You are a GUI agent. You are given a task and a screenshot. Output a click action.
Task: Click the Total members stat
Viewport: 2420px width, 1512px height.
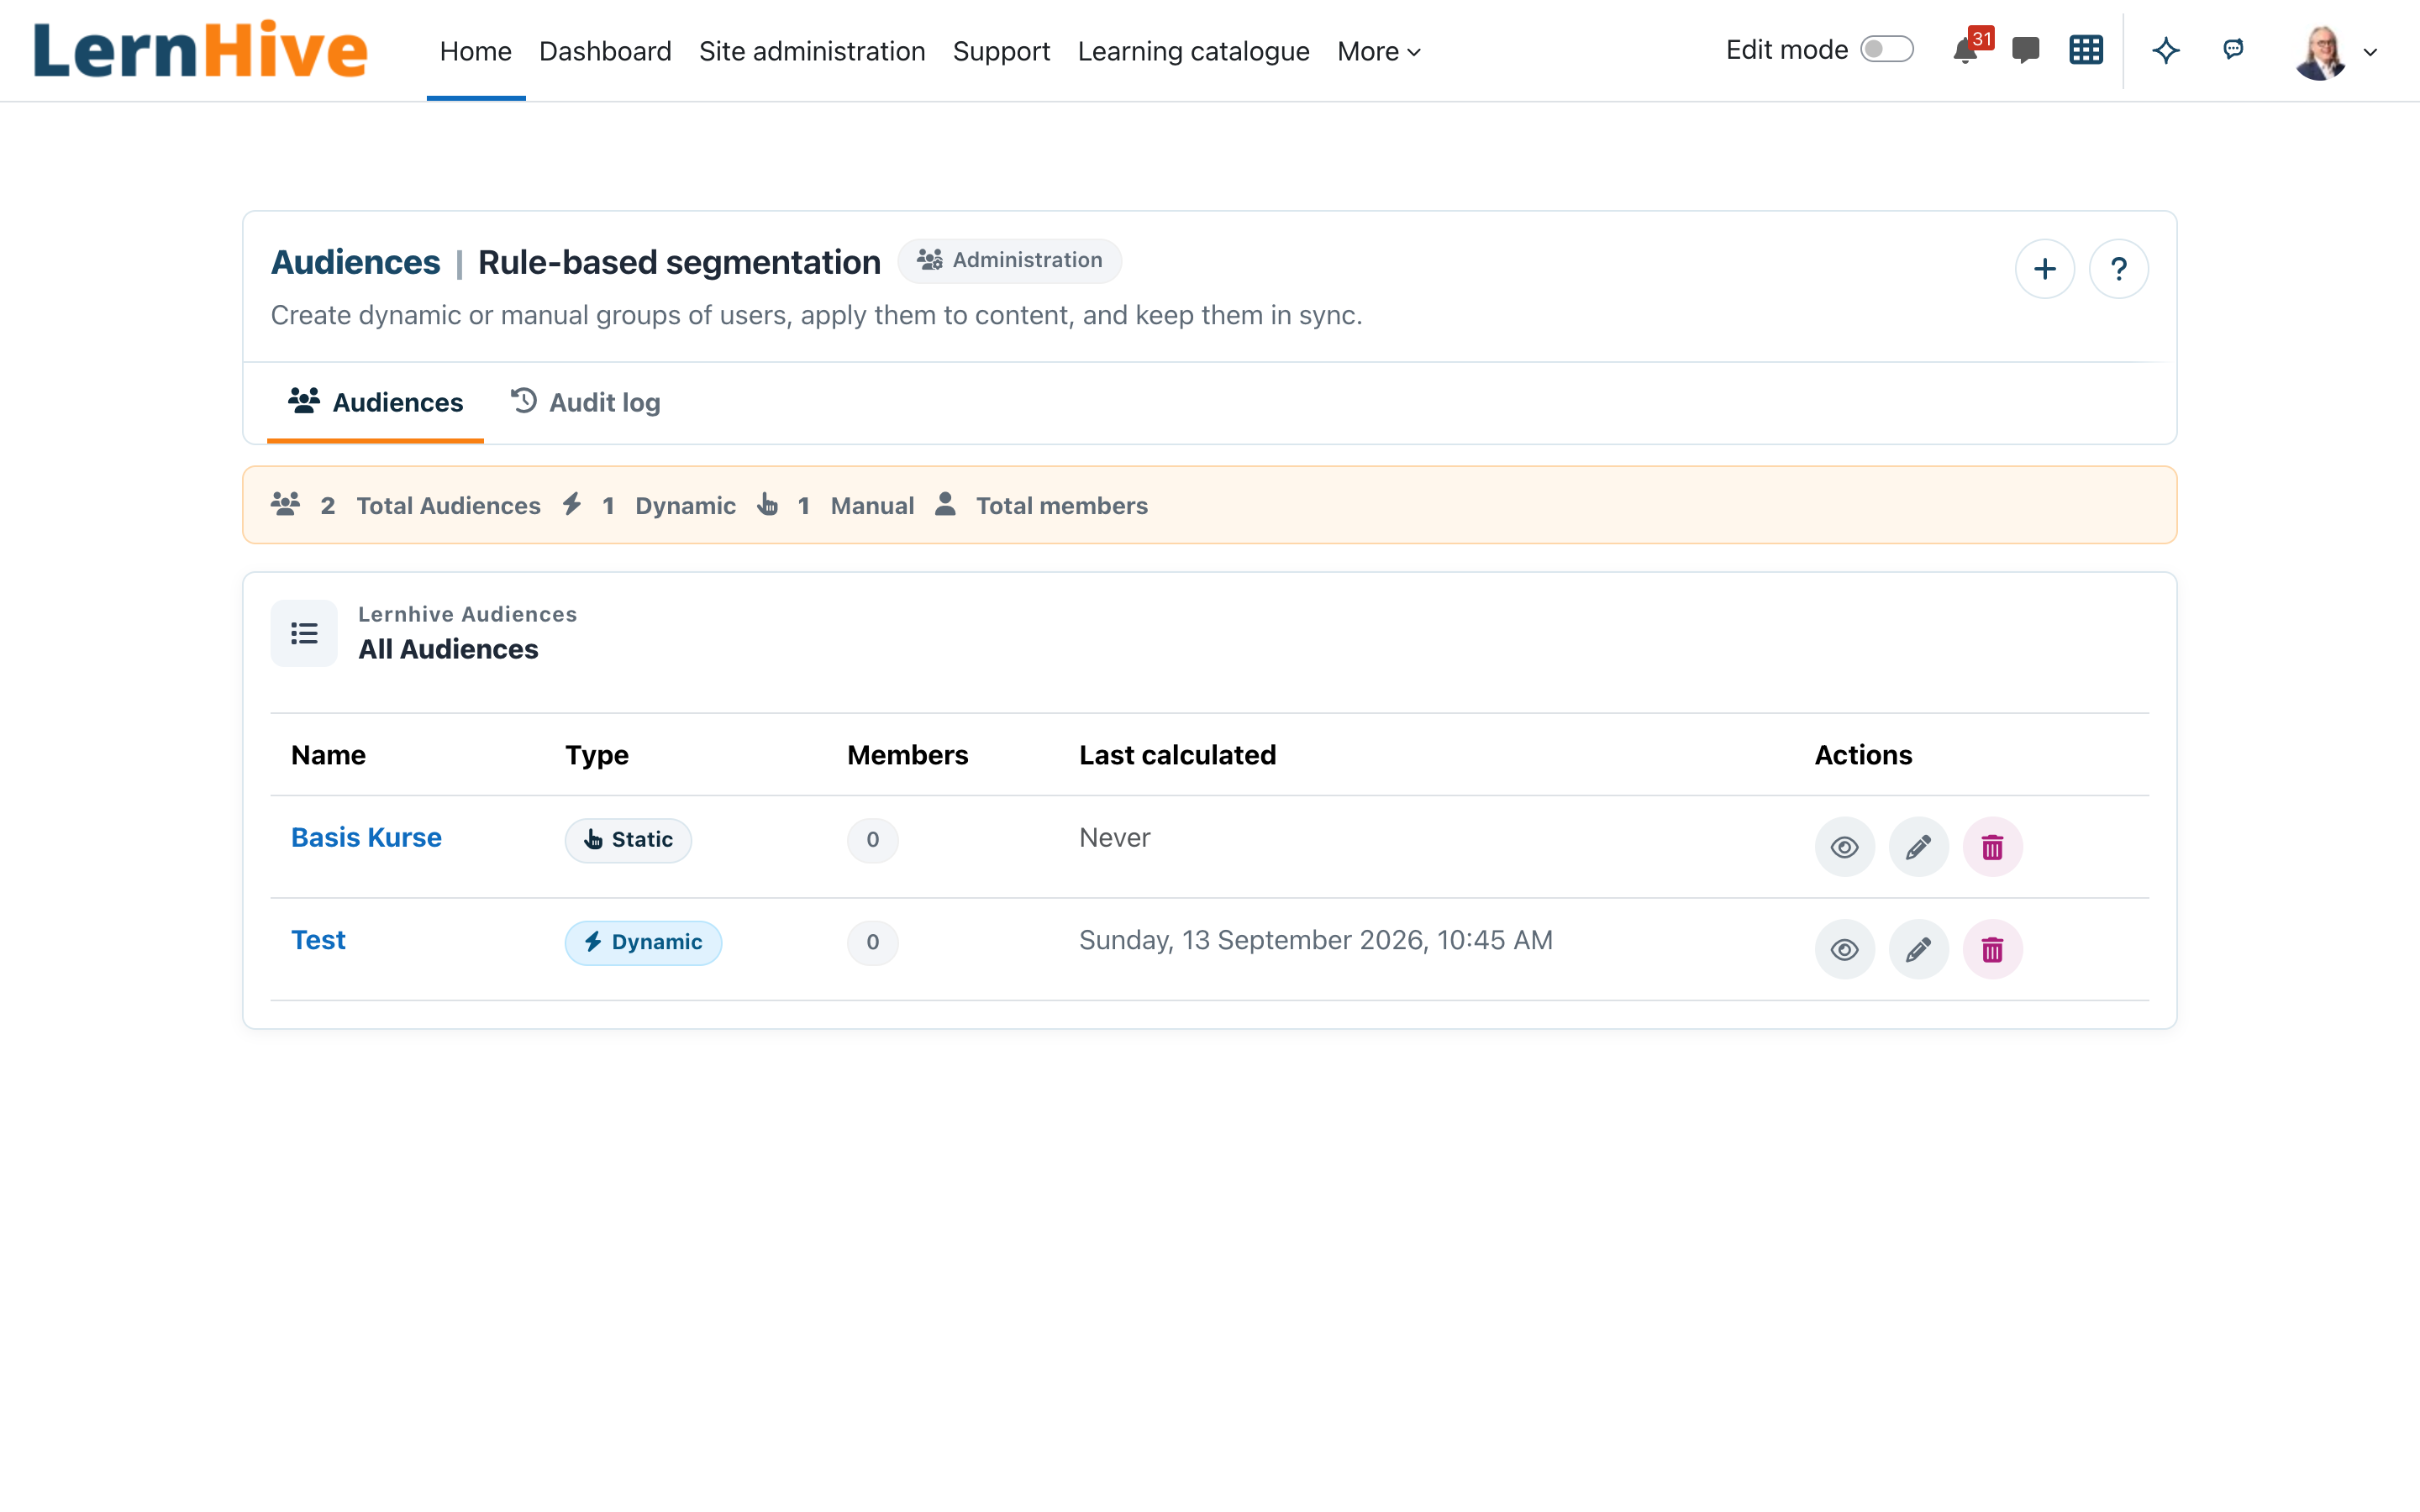point(1042,505)
